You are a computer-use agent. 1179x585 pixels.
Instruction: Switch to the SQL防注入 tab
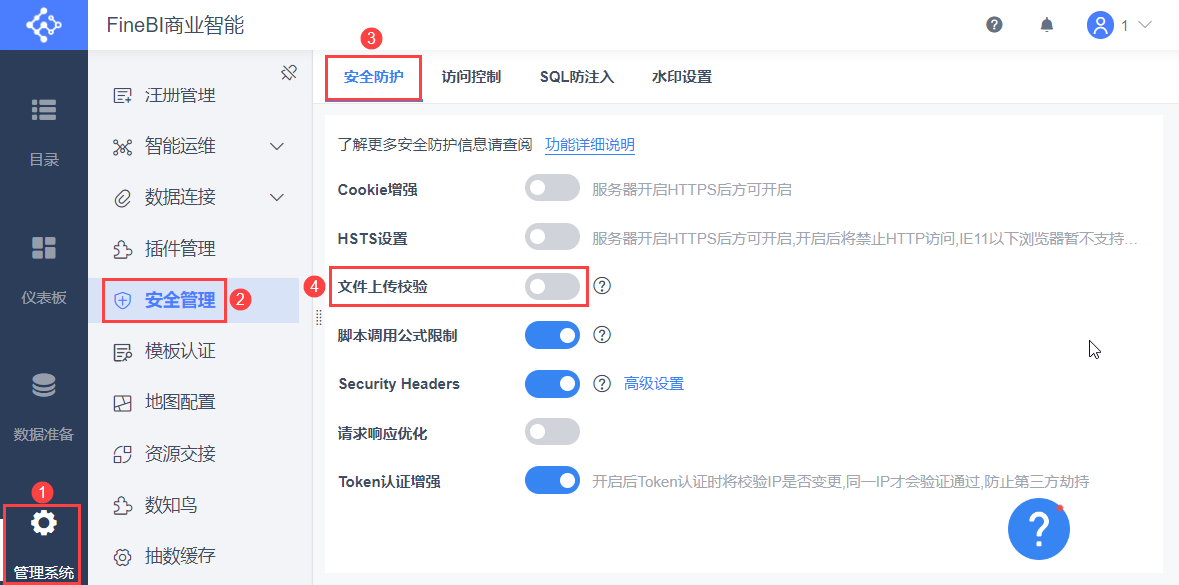[x=577, y=77]
